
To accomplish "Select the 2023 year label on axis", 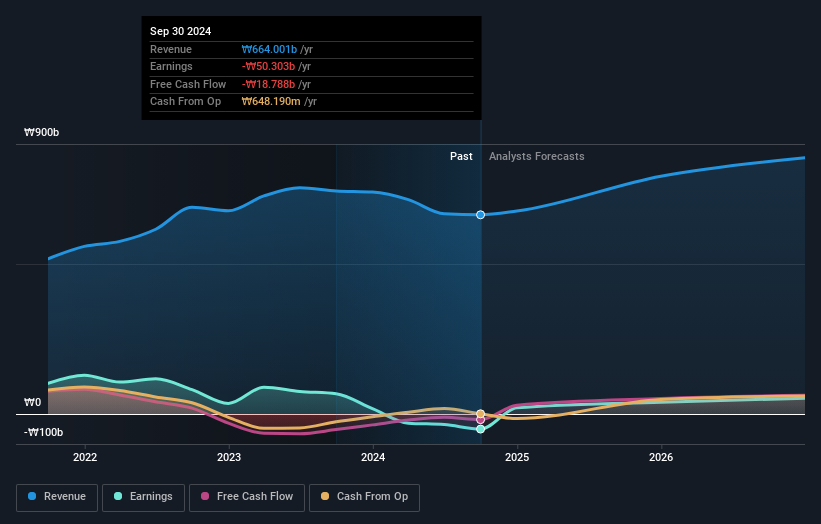I will 229,458.
